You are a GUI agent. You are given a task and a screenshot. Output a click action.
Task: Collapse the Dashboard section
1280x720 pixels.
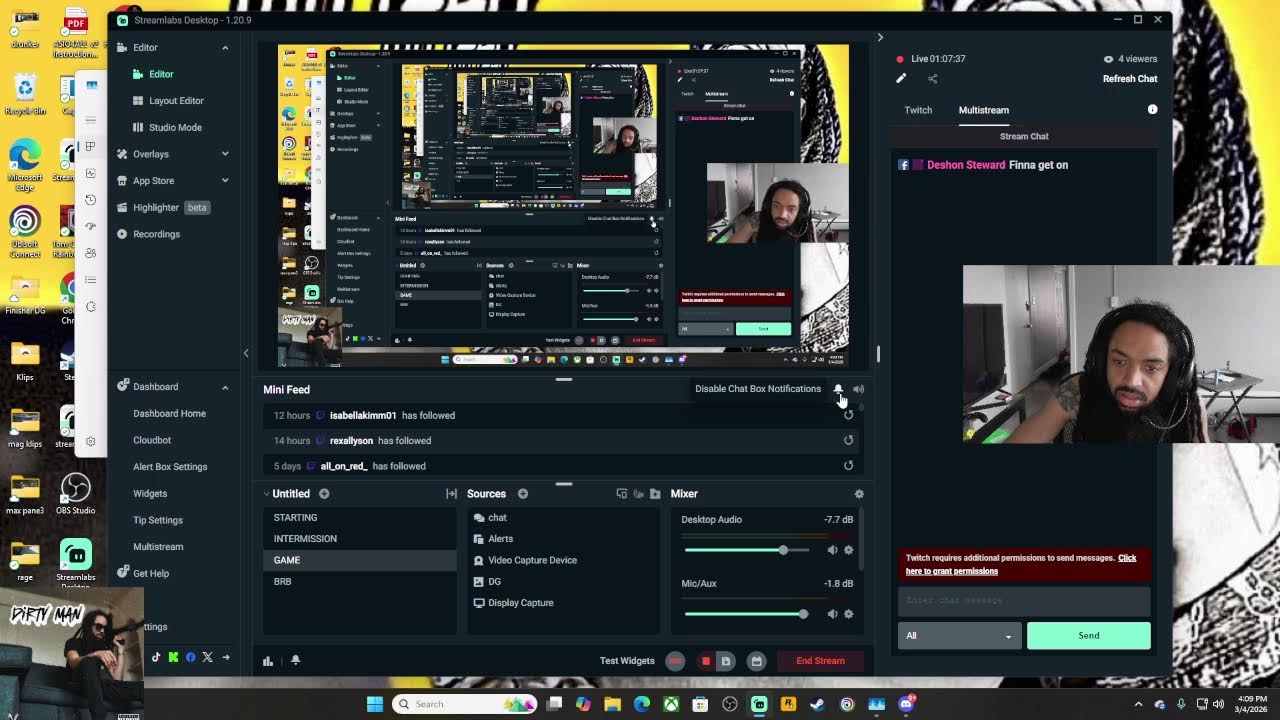point(225,387)
